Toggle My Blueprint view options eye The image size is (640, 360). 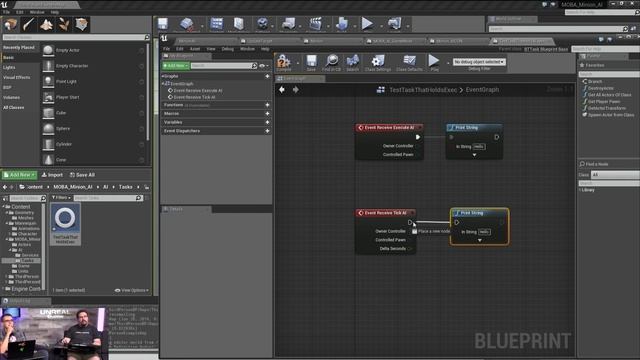[263, 66]
